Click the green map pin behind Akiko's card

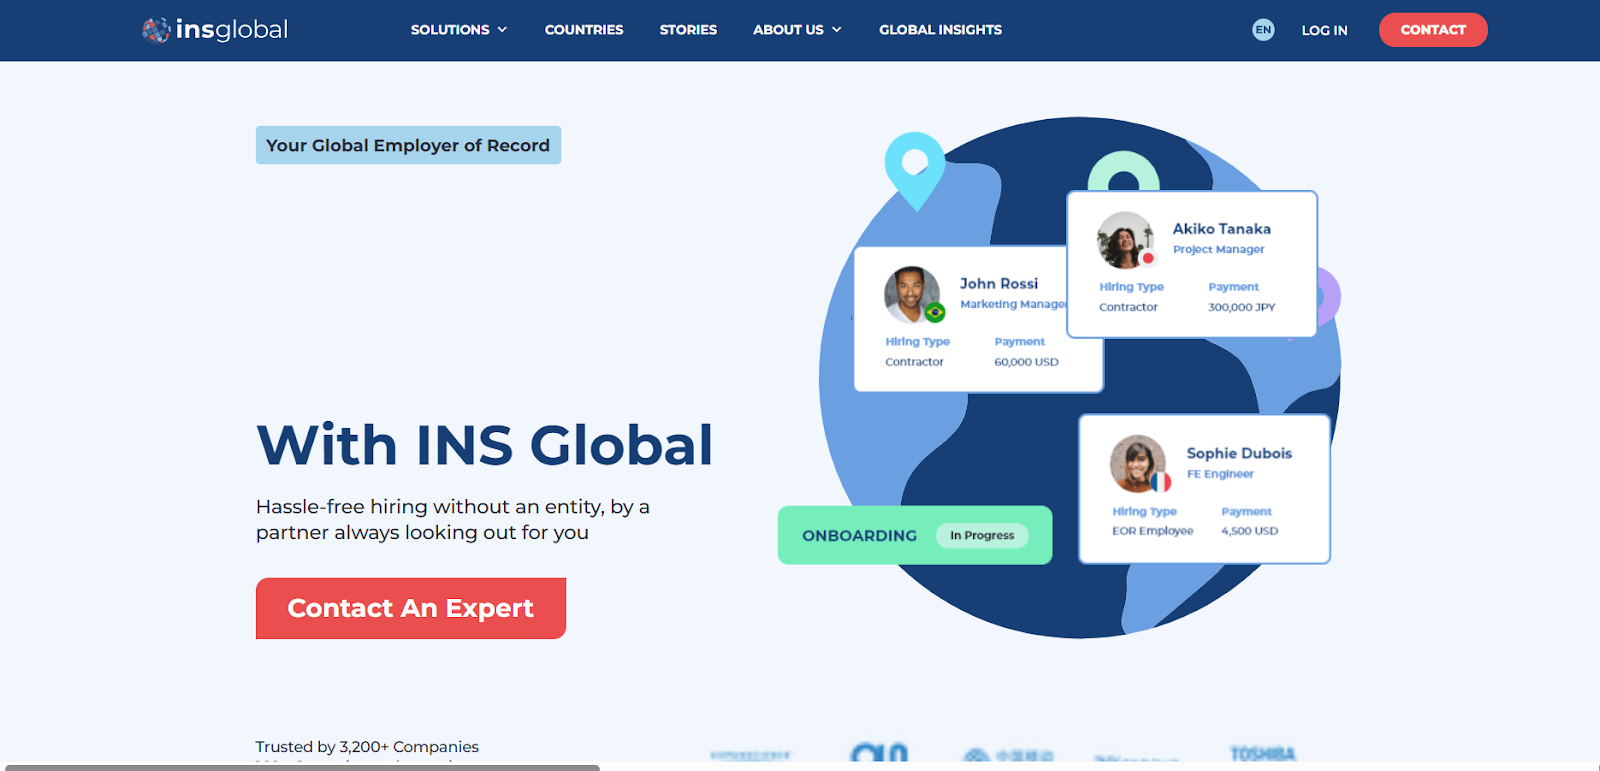pyautogui.click(x=1124, y=172)
